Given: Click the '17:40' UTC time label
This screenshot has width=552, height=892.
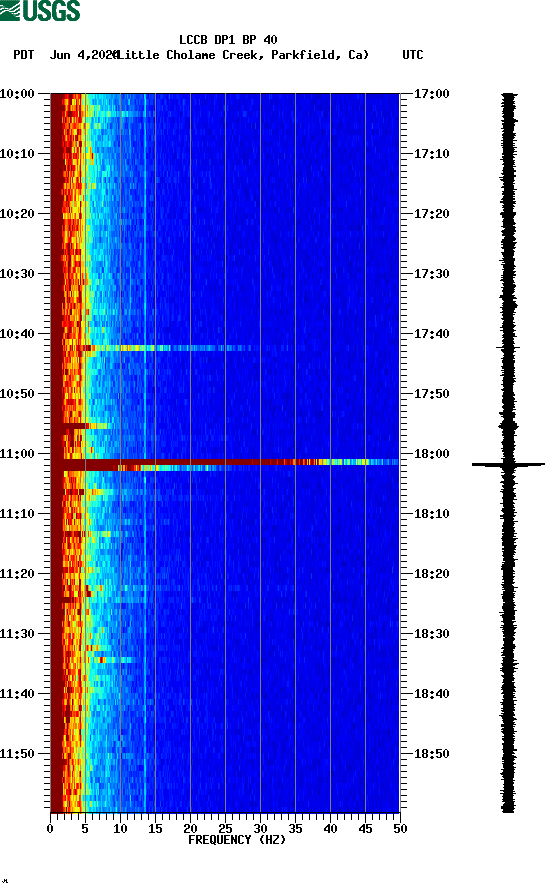Looking at the screenshot, I should (x=431, y=334).
